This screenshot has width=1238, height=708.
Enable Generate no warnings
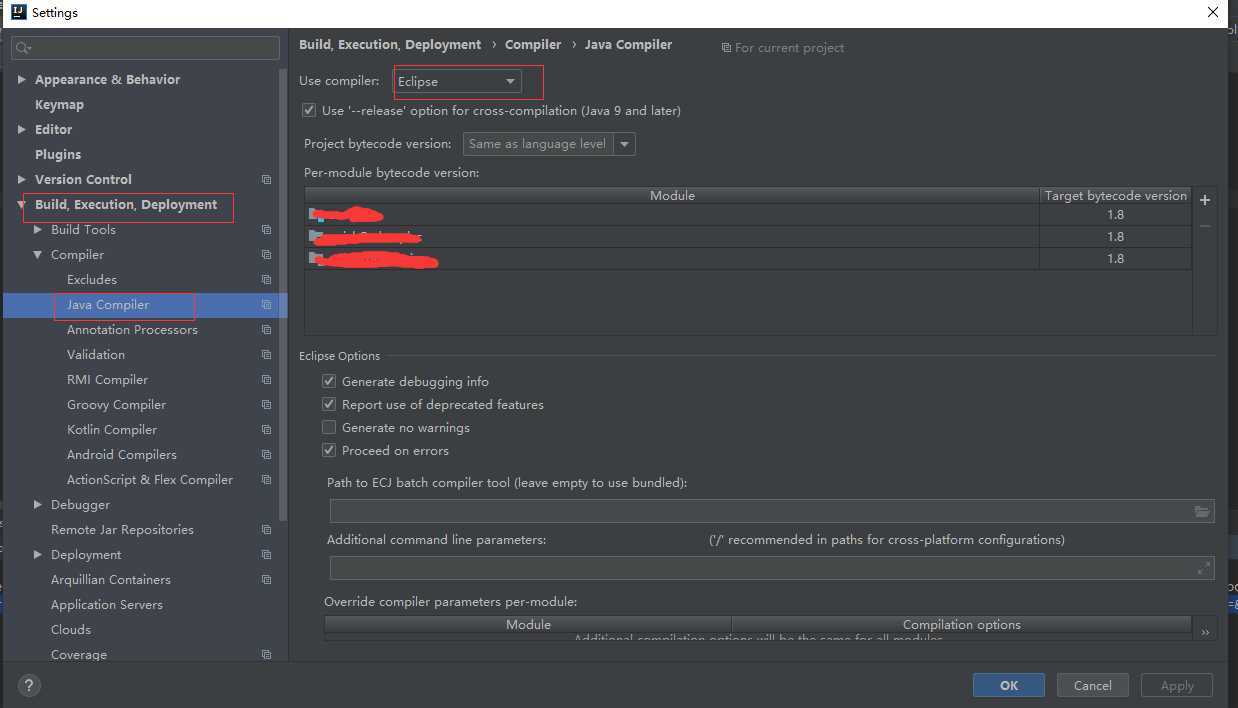[329, 428]
